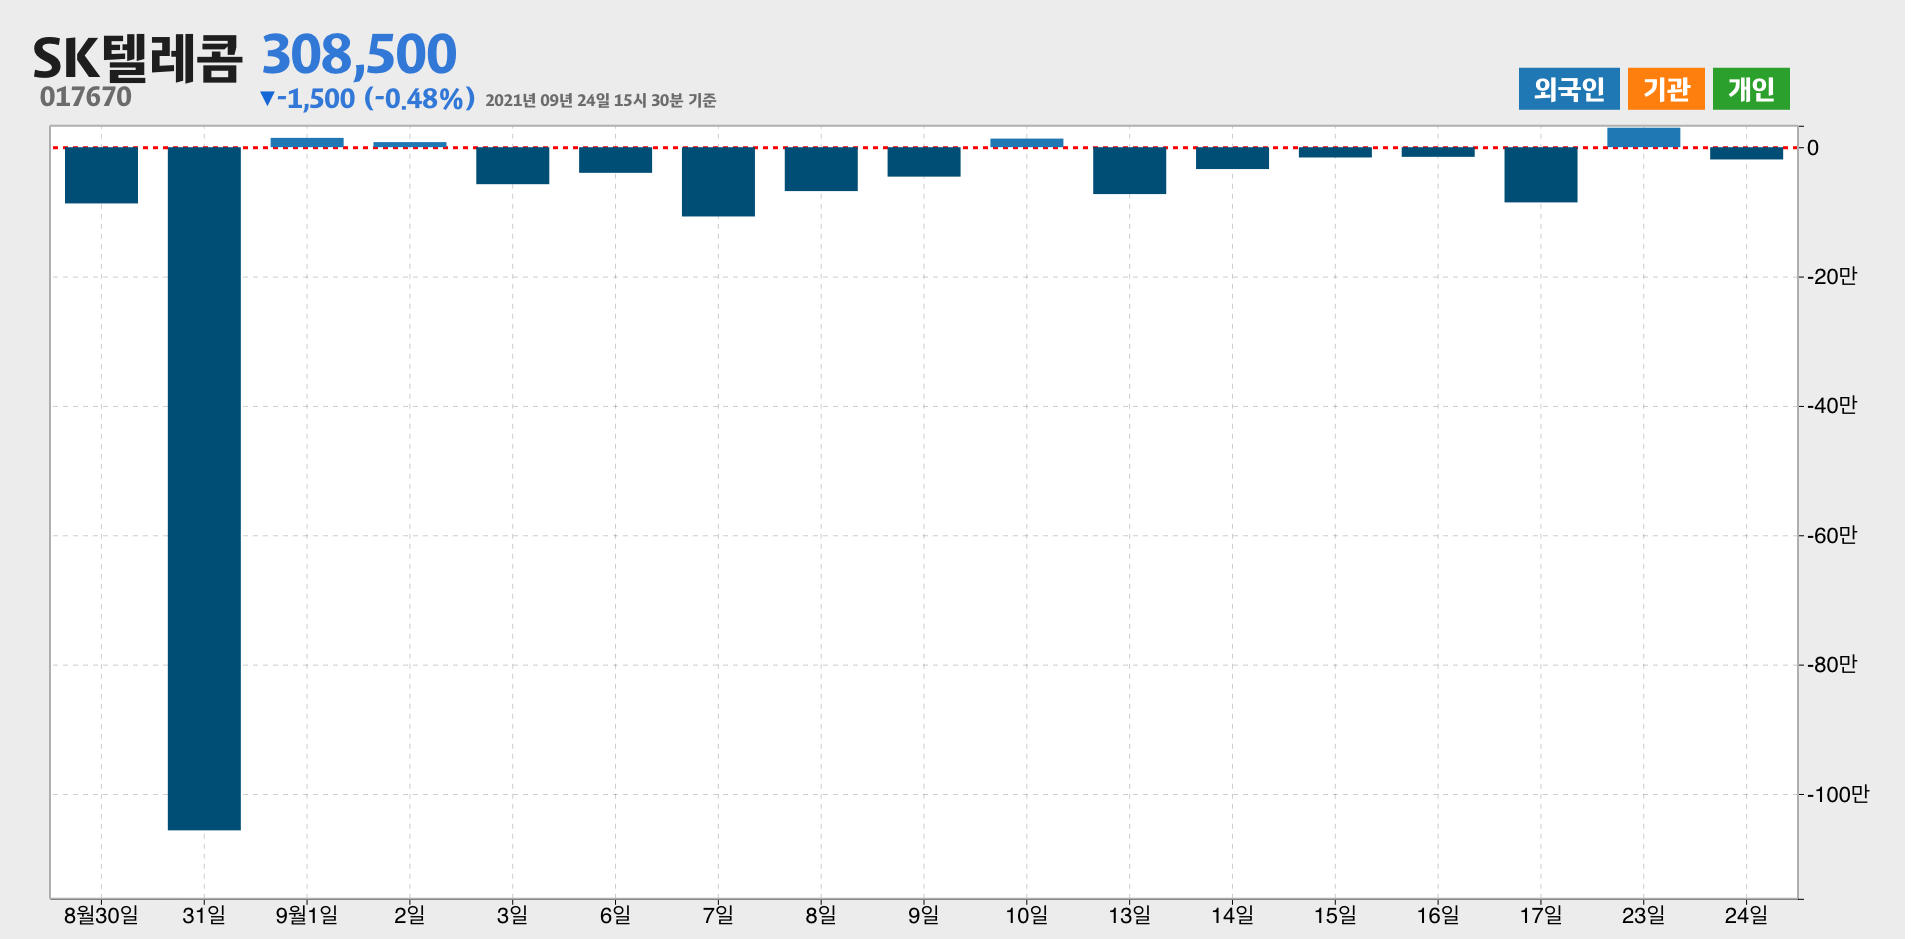Click the x-axis label 9일

click(x=924, y=915)
